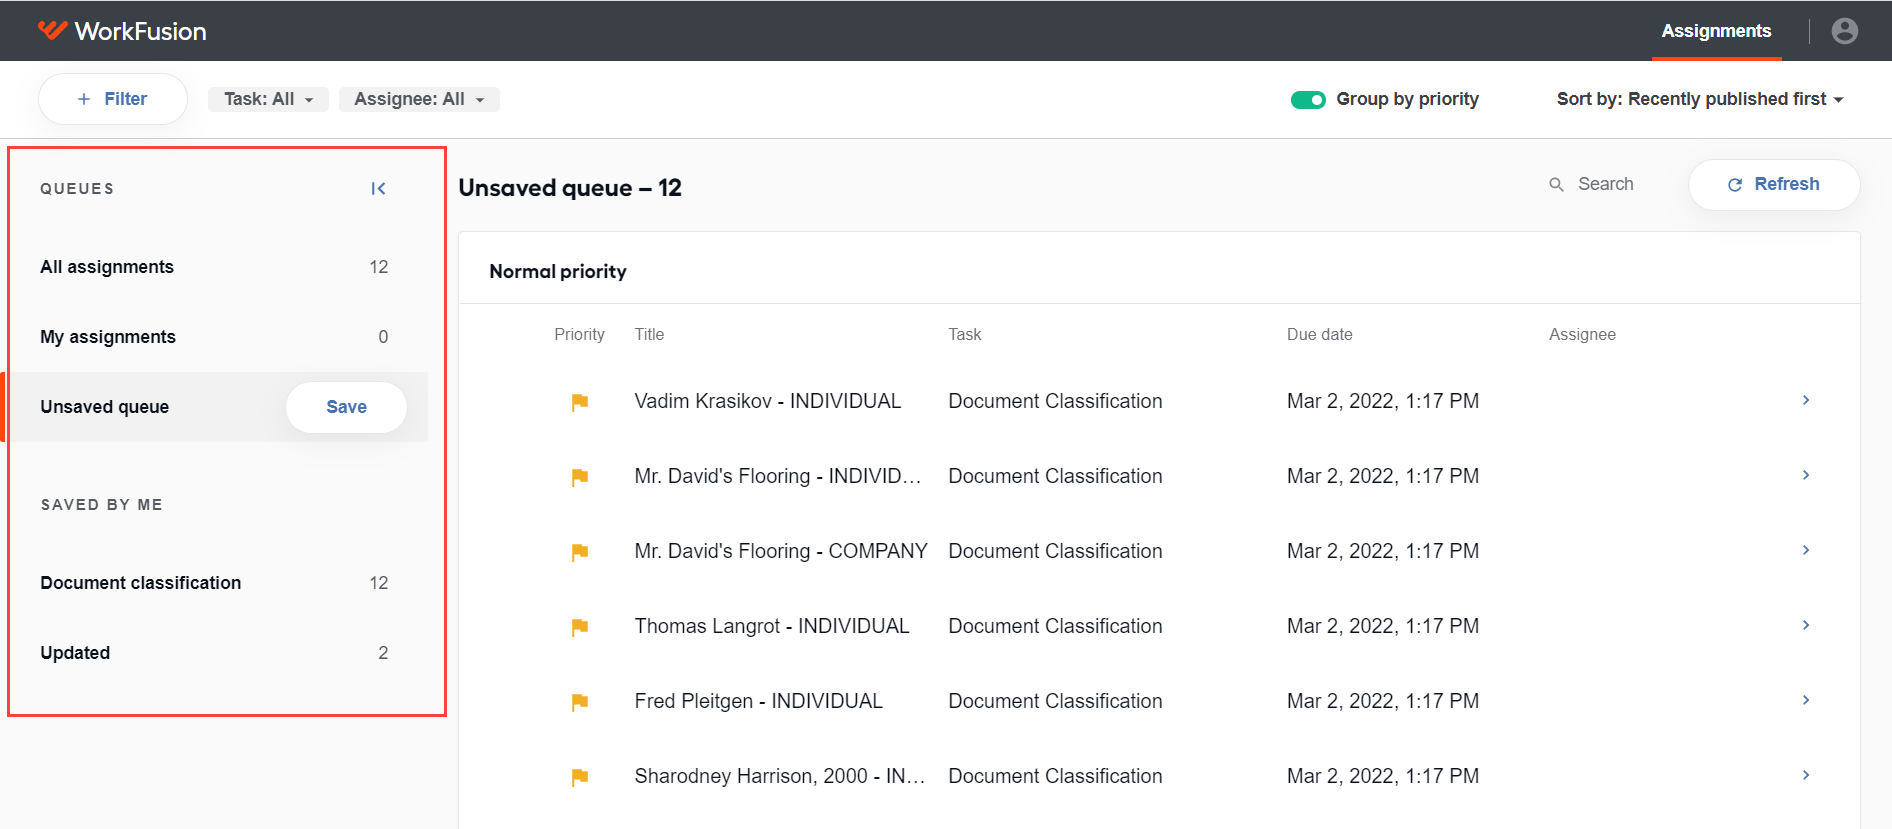Viewport: 1892px width, 829px height.
Task: Expand the Assignee: All dropdown
Action: tap(419, 99)
